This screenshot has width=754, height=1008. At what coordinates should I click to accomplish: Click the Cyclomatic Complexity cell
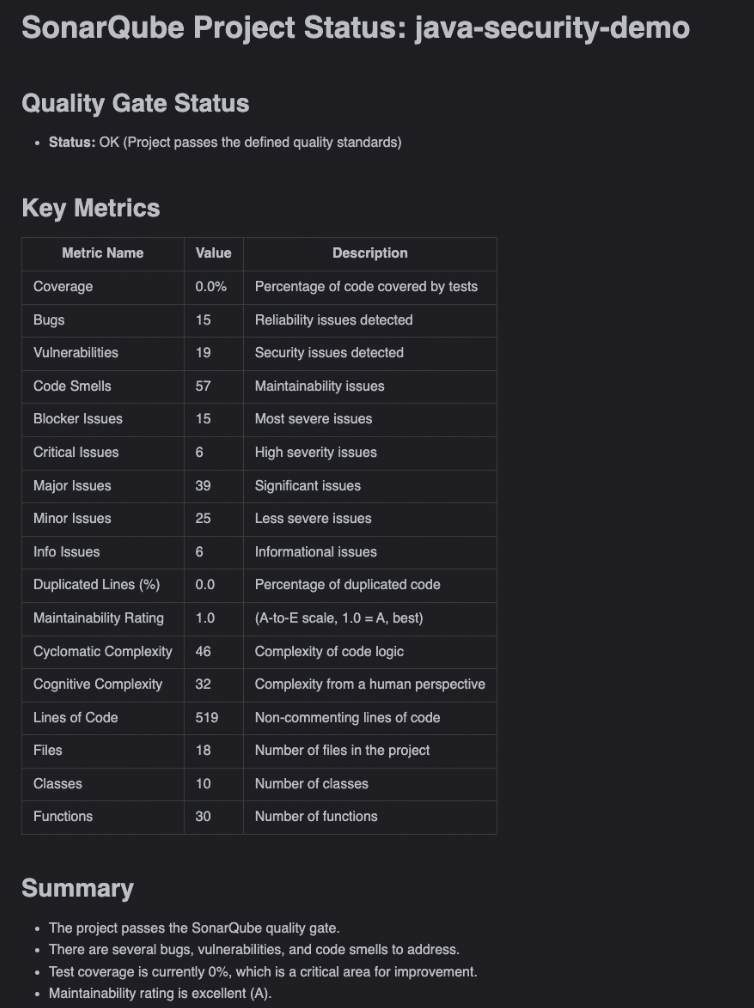[x=102, y=651]
